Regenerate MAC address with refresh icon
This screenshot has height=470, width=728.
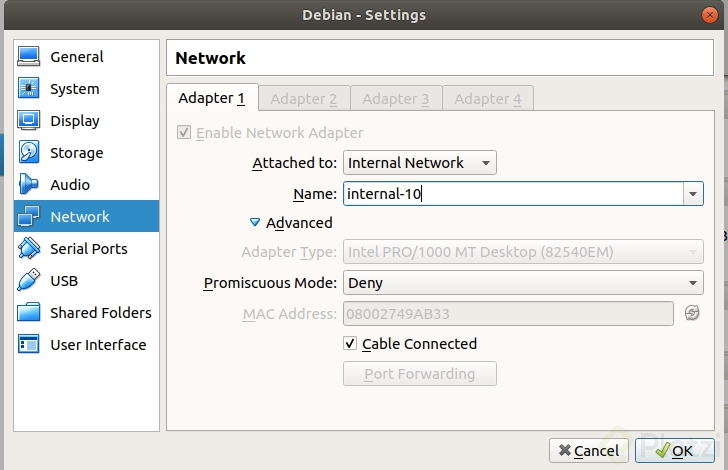coord(692,314)
